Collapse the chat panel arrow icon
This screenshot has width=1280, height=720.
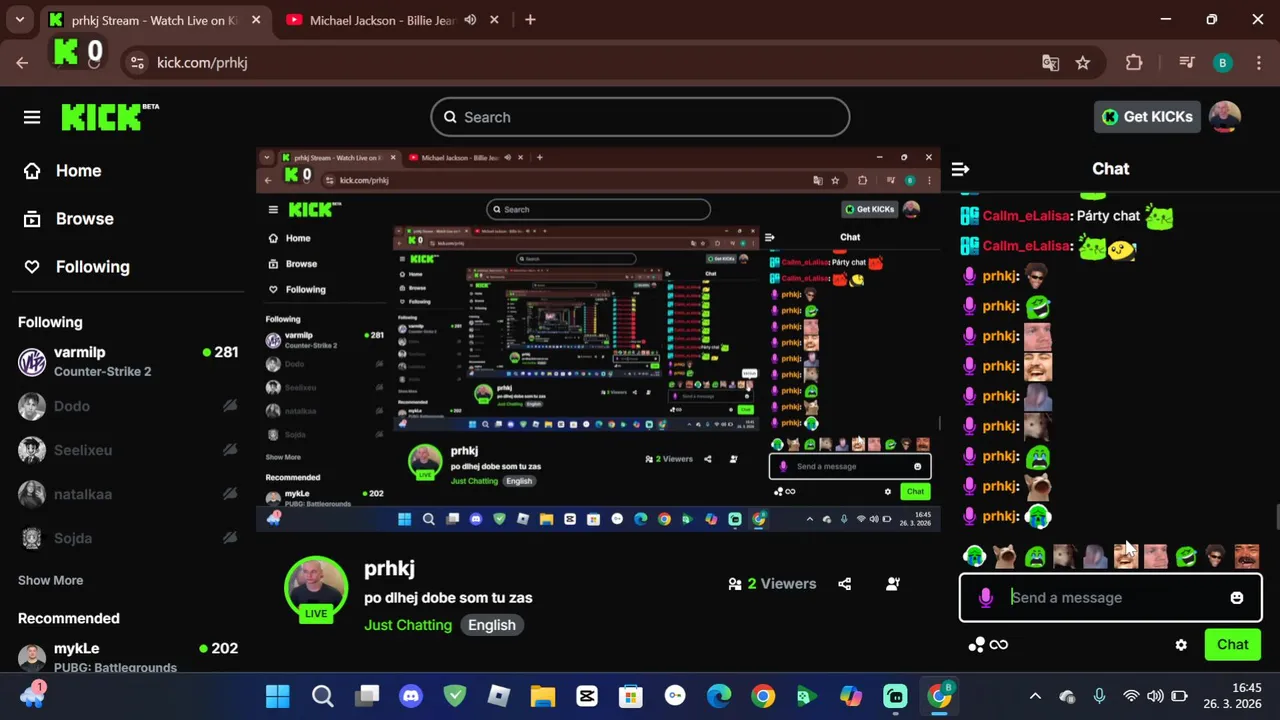(x=960, y=169)
